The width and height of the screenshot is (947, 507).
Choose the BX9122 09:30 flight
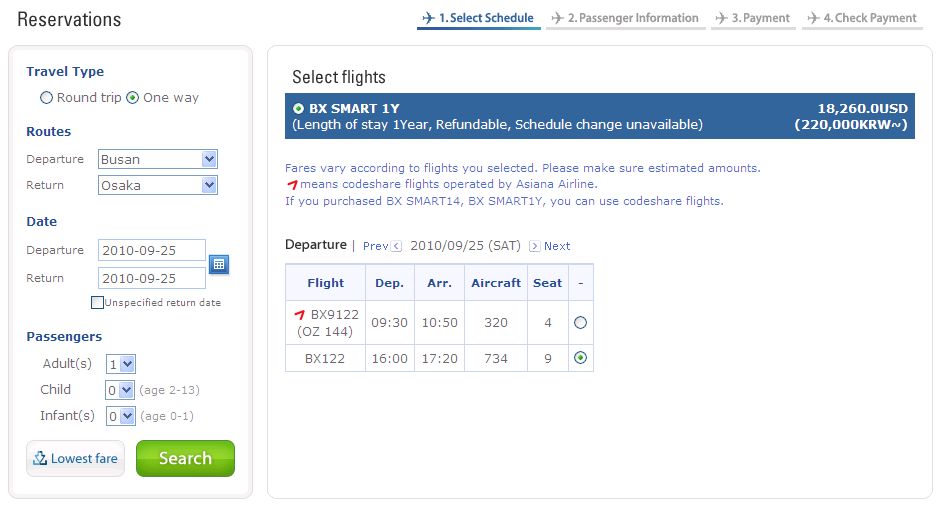580,323
